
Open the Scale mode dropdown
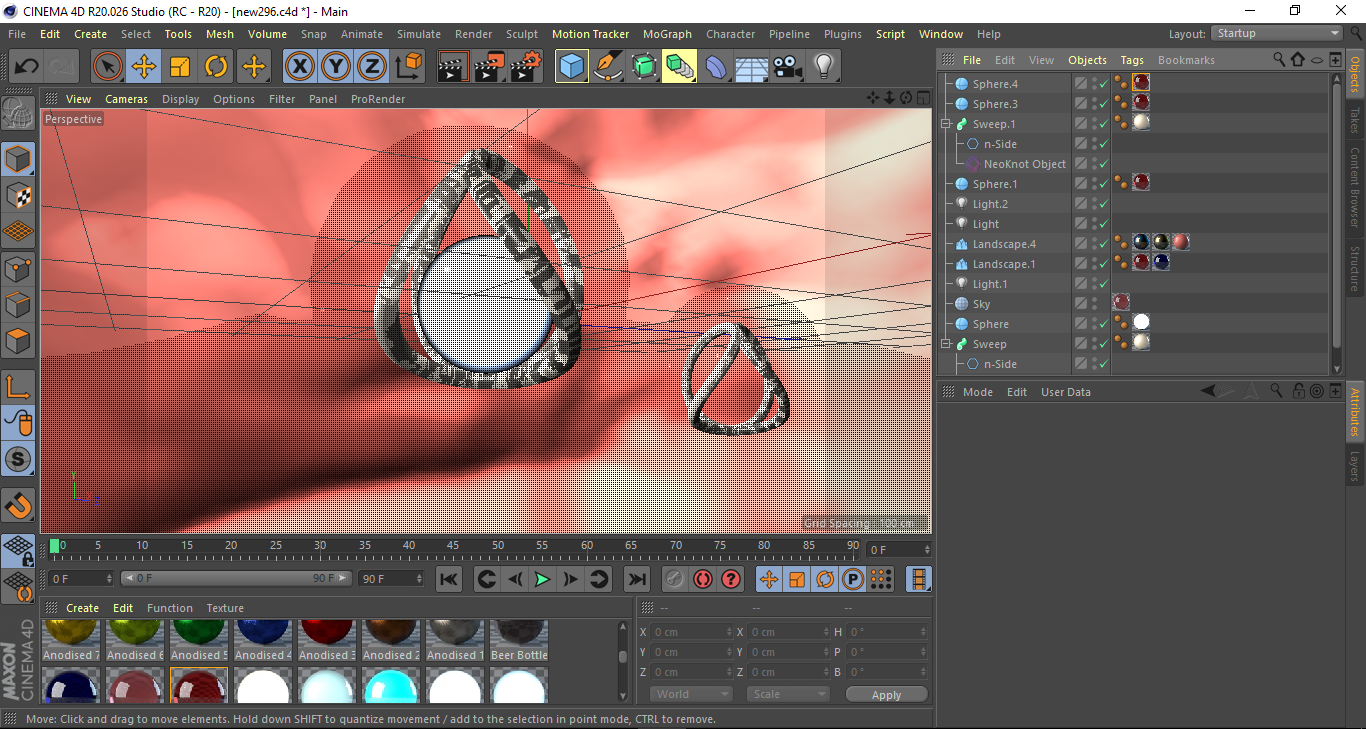click(x=790, y=694)
